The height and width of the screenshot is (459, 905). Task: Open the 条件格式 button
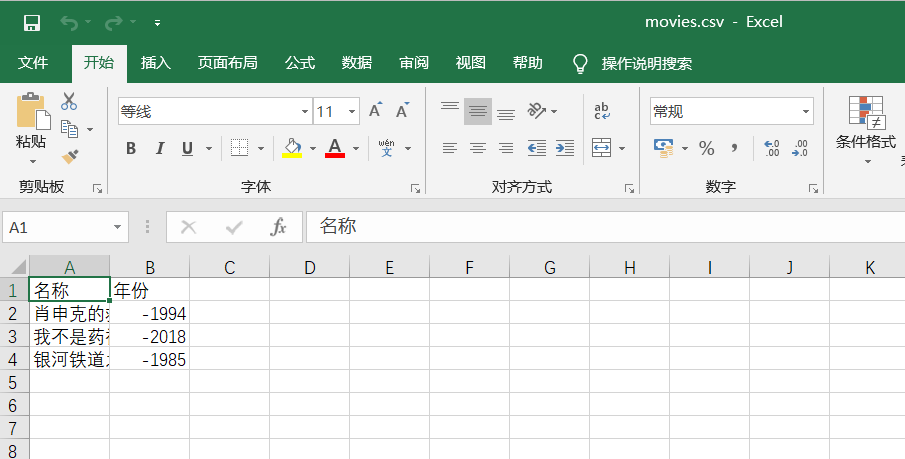point(866,125)
